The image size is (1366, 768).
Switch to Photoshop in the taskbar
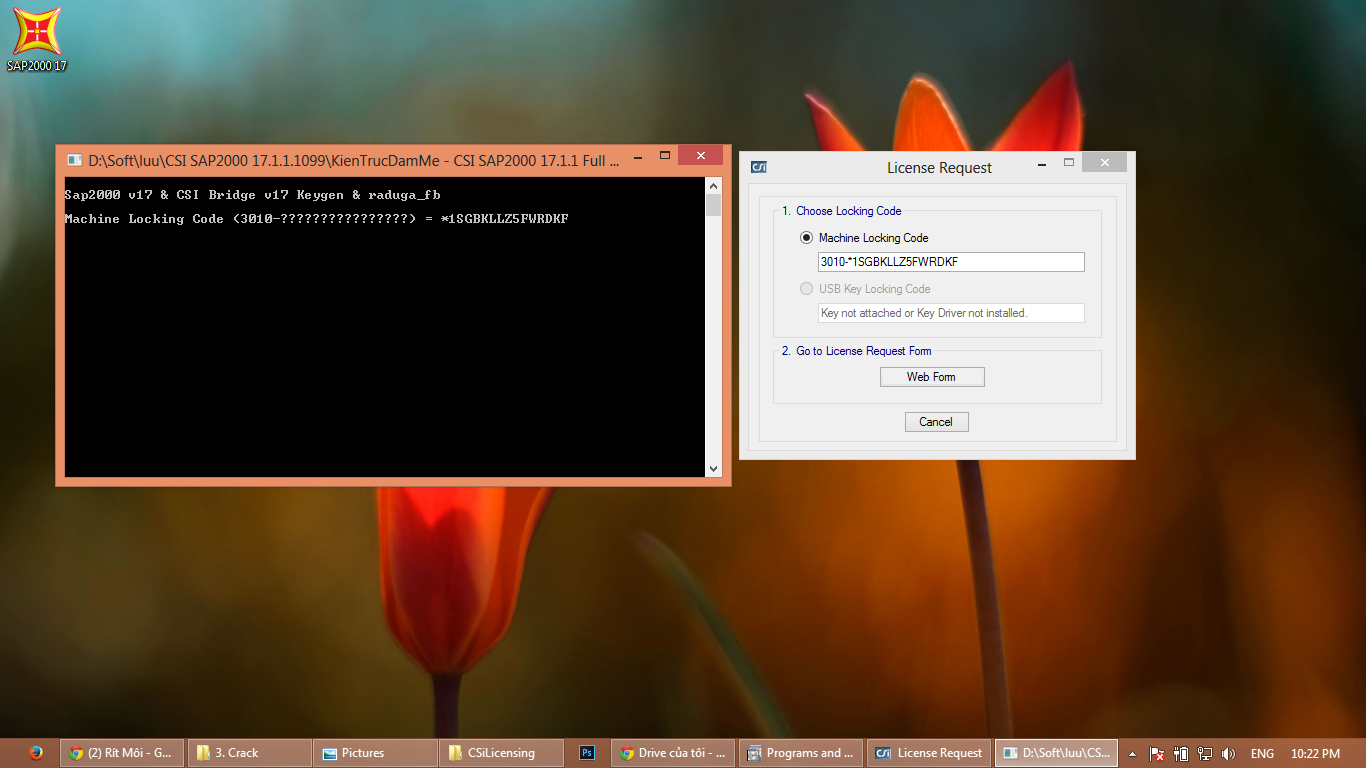pyautogui.click(x=588, y=753)
